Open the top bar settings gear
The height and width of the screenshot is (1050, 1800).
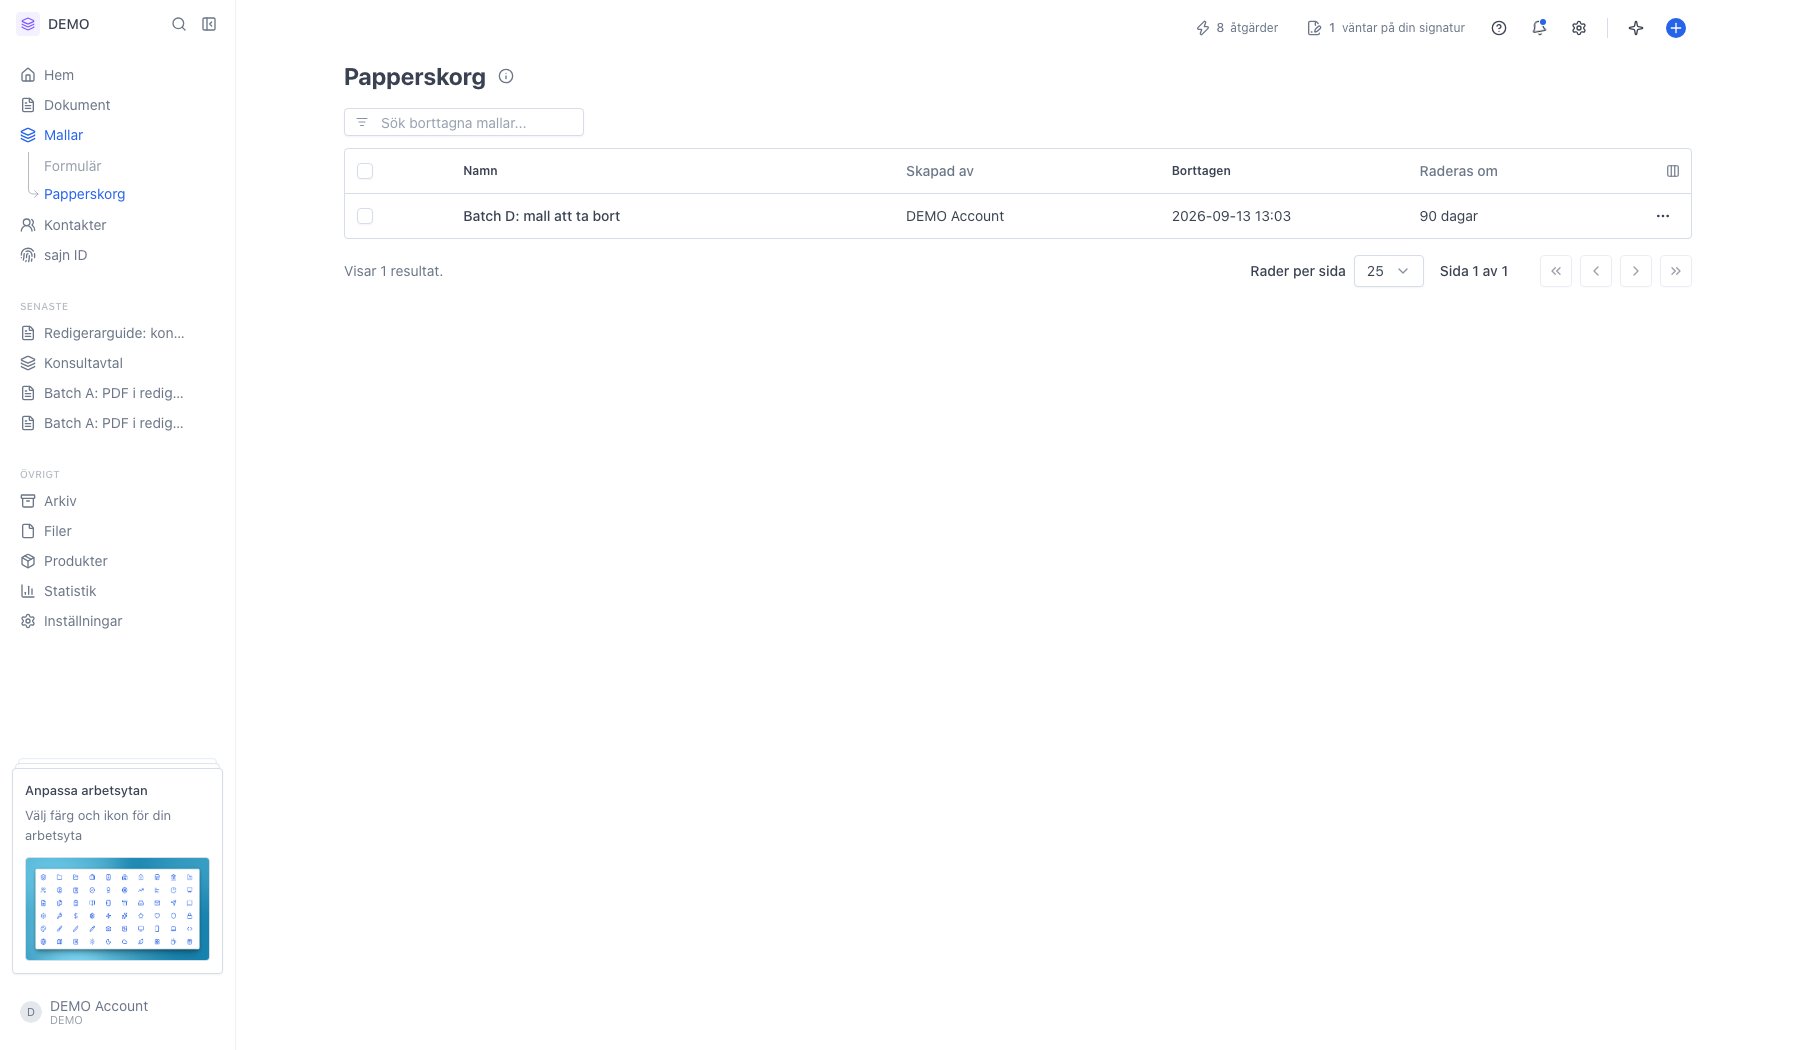(x=1579, y=28)
